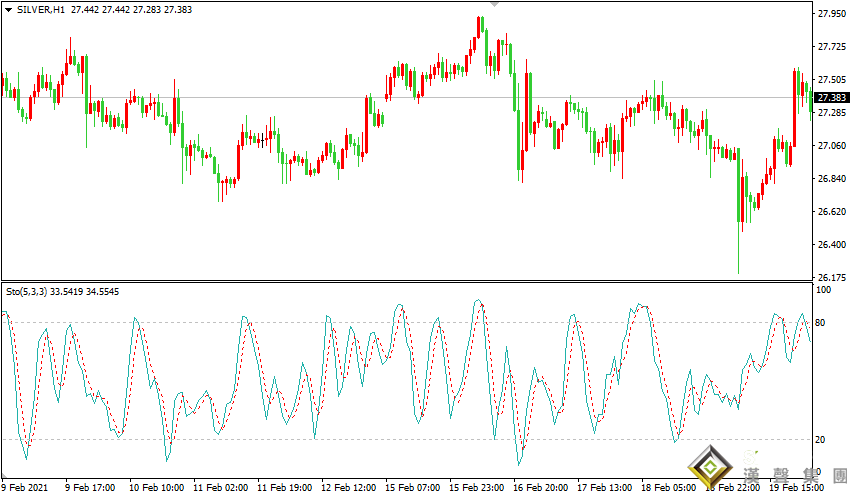Click the current price tag 27.383
This screenshot has height=495, width=852.
tap(832, 98)
